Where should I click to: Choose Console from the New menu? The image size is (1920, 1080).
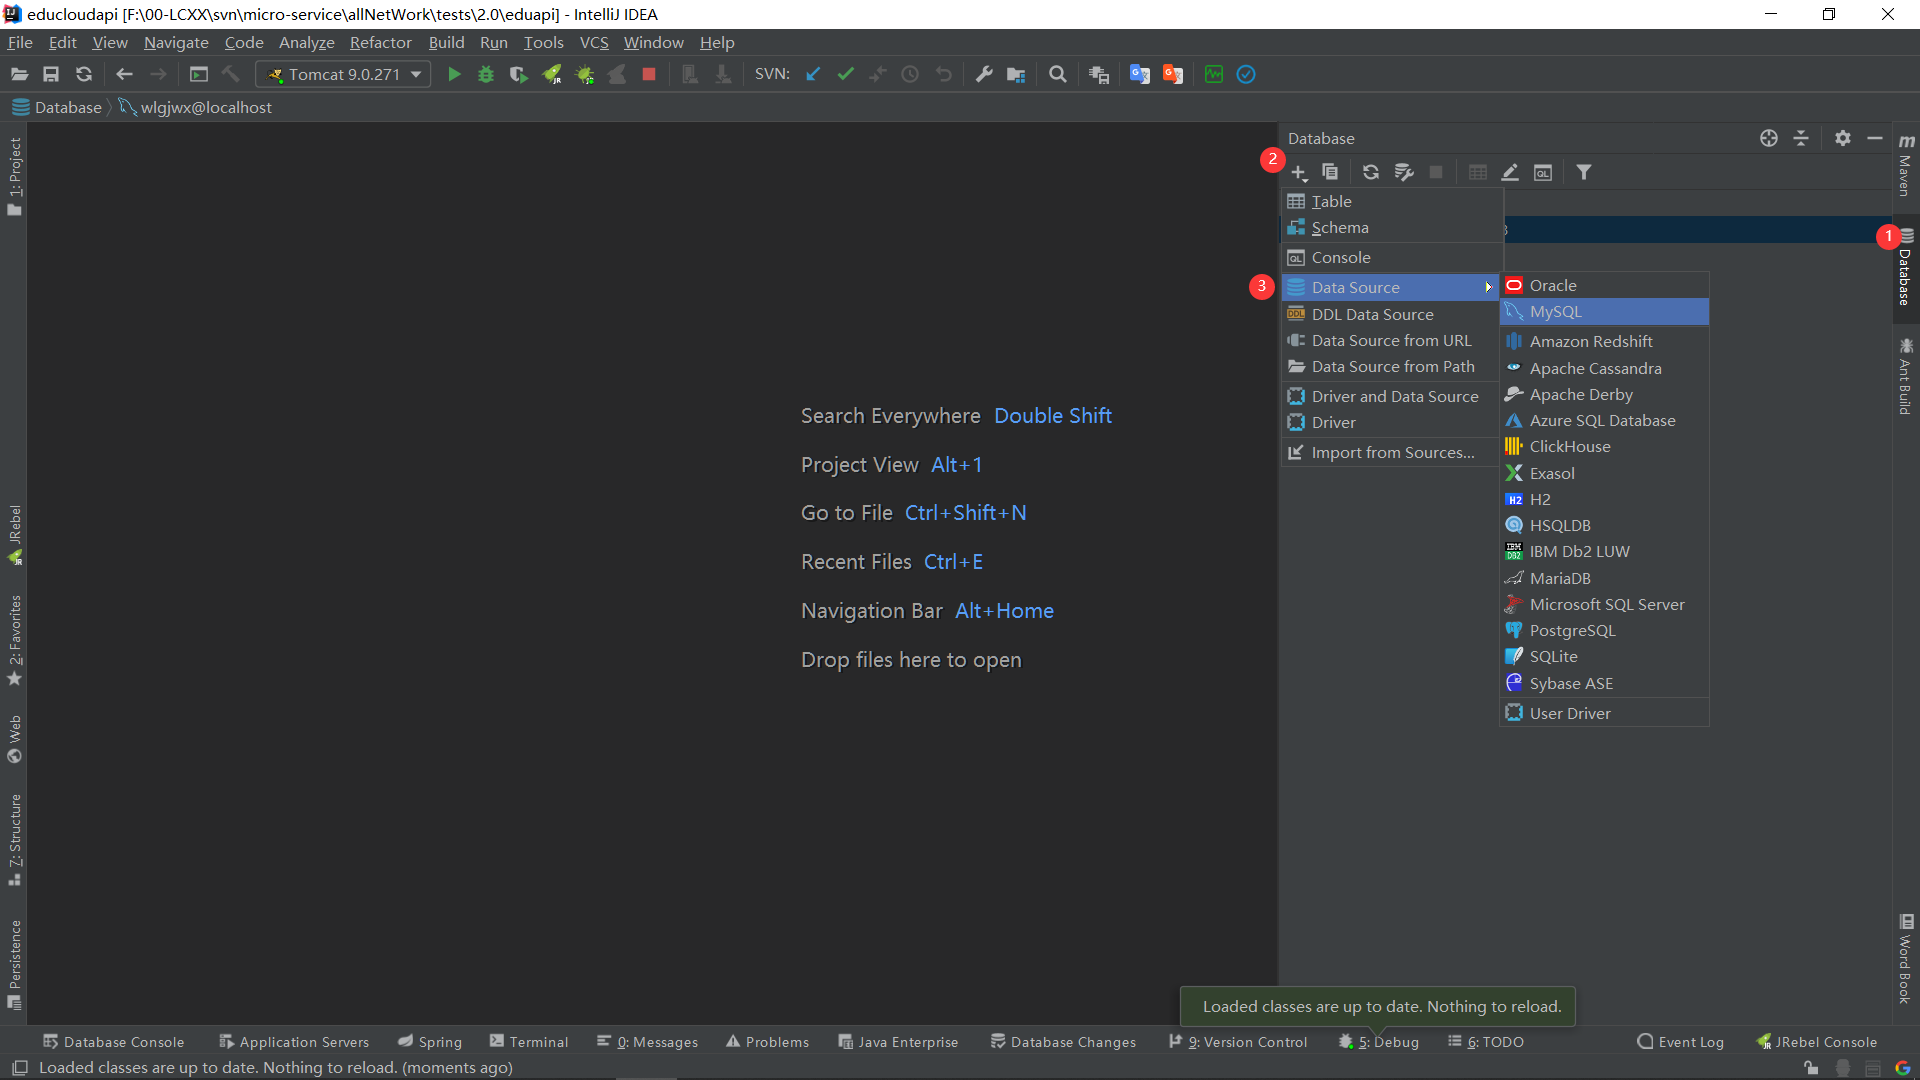click(1391, 258)
